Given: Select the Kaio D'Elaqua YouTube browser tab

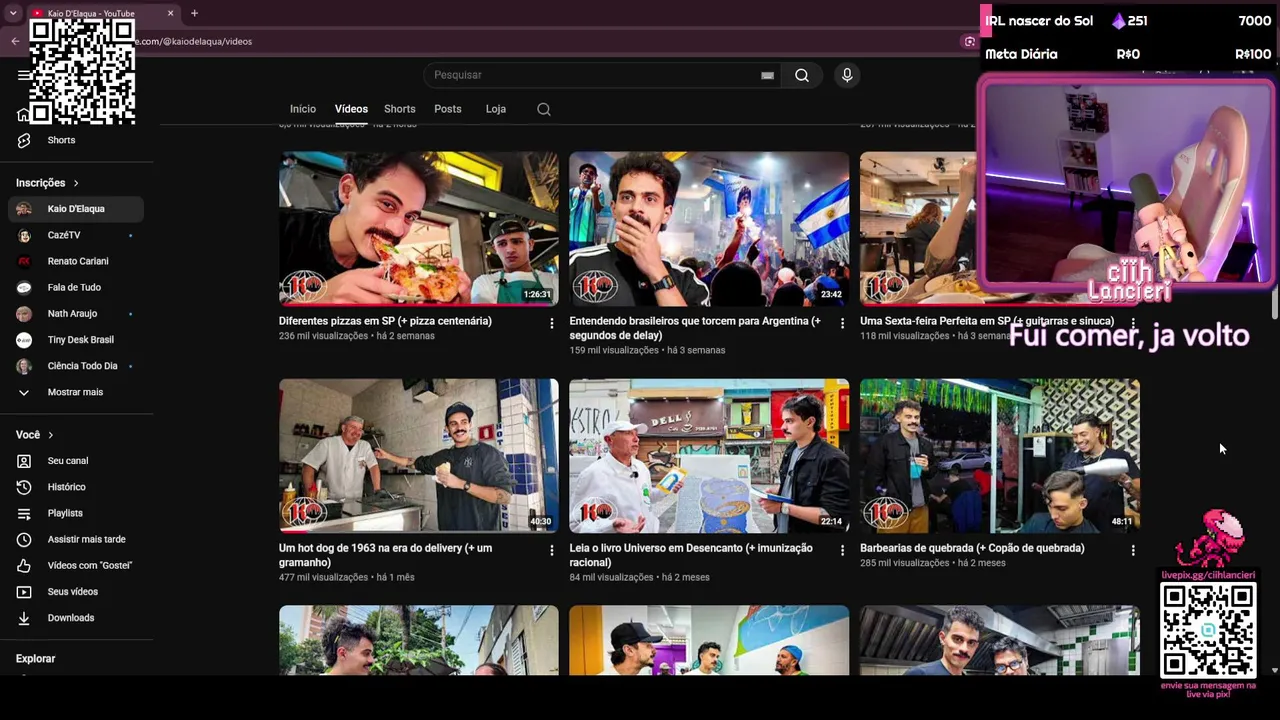Looking at the screenshot, I should click(100, 13).
